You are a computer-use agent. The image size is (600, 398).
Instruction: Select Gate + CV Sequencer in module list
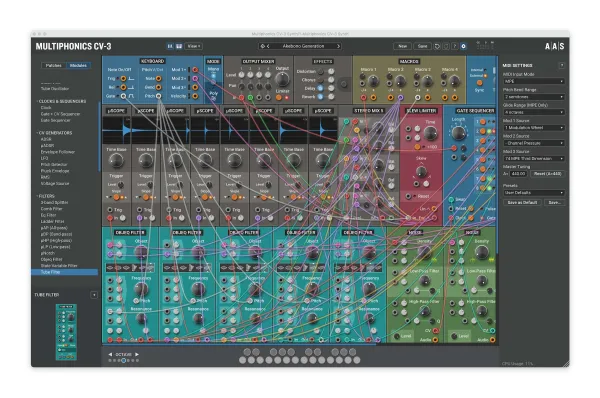point(60,114)
